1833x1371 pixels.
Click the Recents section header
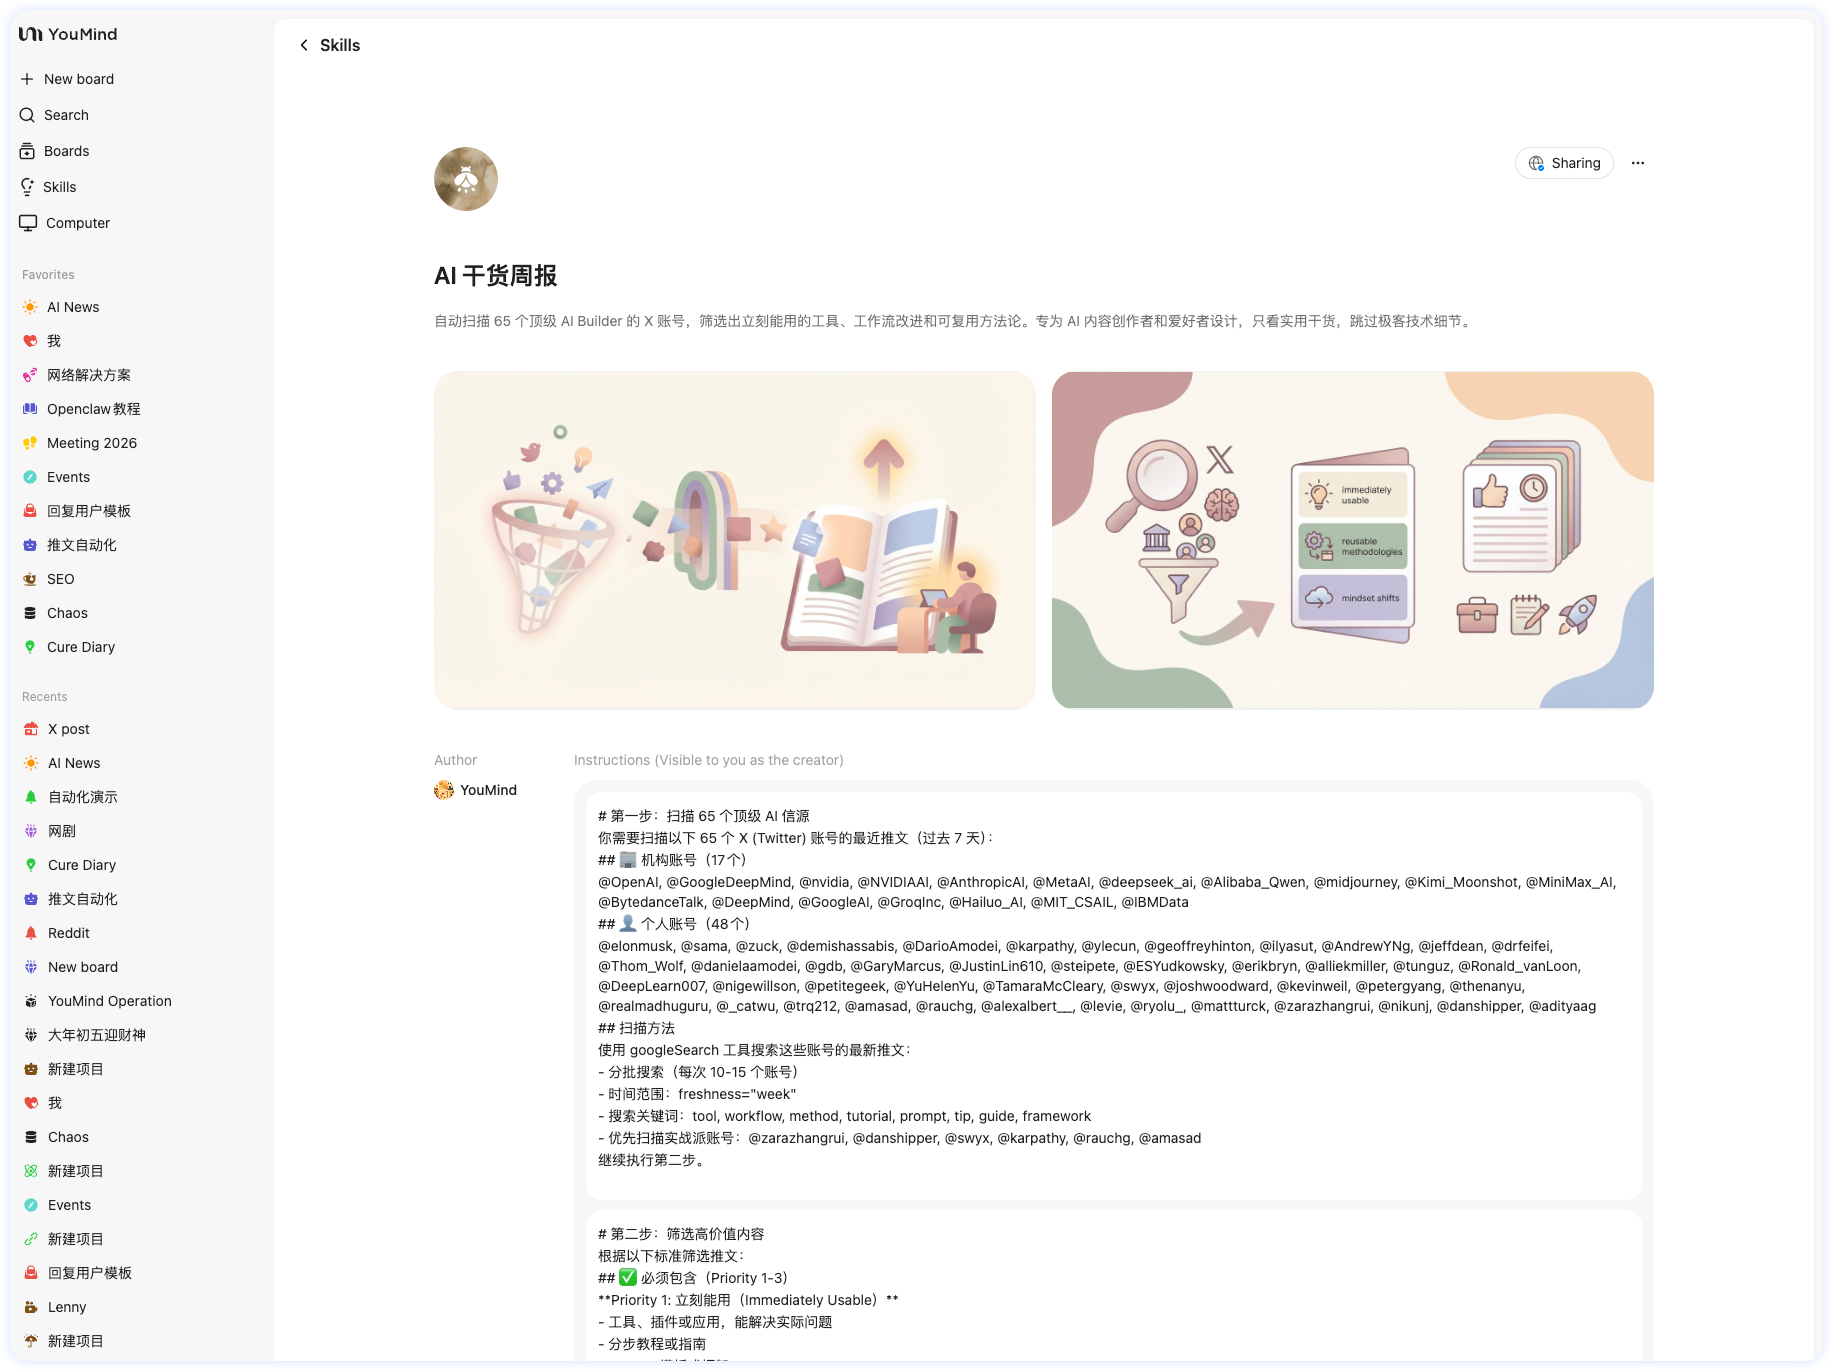(45, 697)
